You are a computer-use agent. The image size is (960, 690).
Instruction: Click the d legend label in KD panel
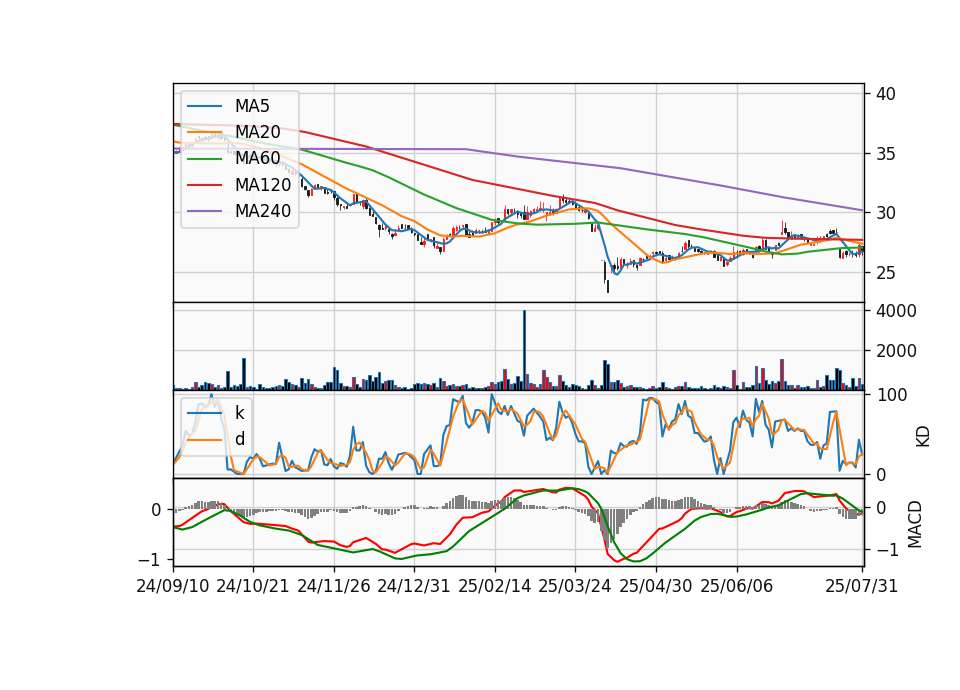[x=240, y=439]
